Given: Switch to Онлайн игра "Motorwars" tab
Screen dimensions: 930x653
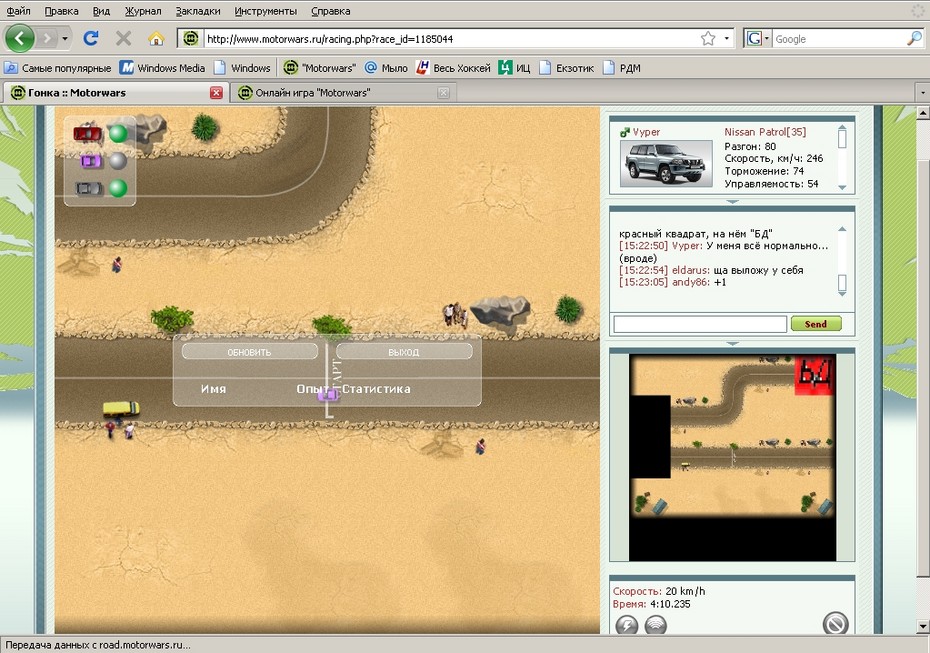Looking at the screenshot, I should pyautogui.click(x=342, y=93).
